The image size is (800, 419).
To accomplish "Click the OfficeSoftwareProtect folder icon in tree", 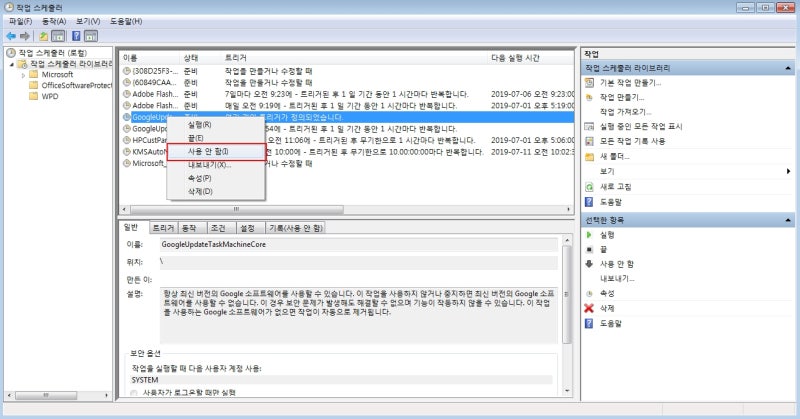I will [x=34, y=85].
